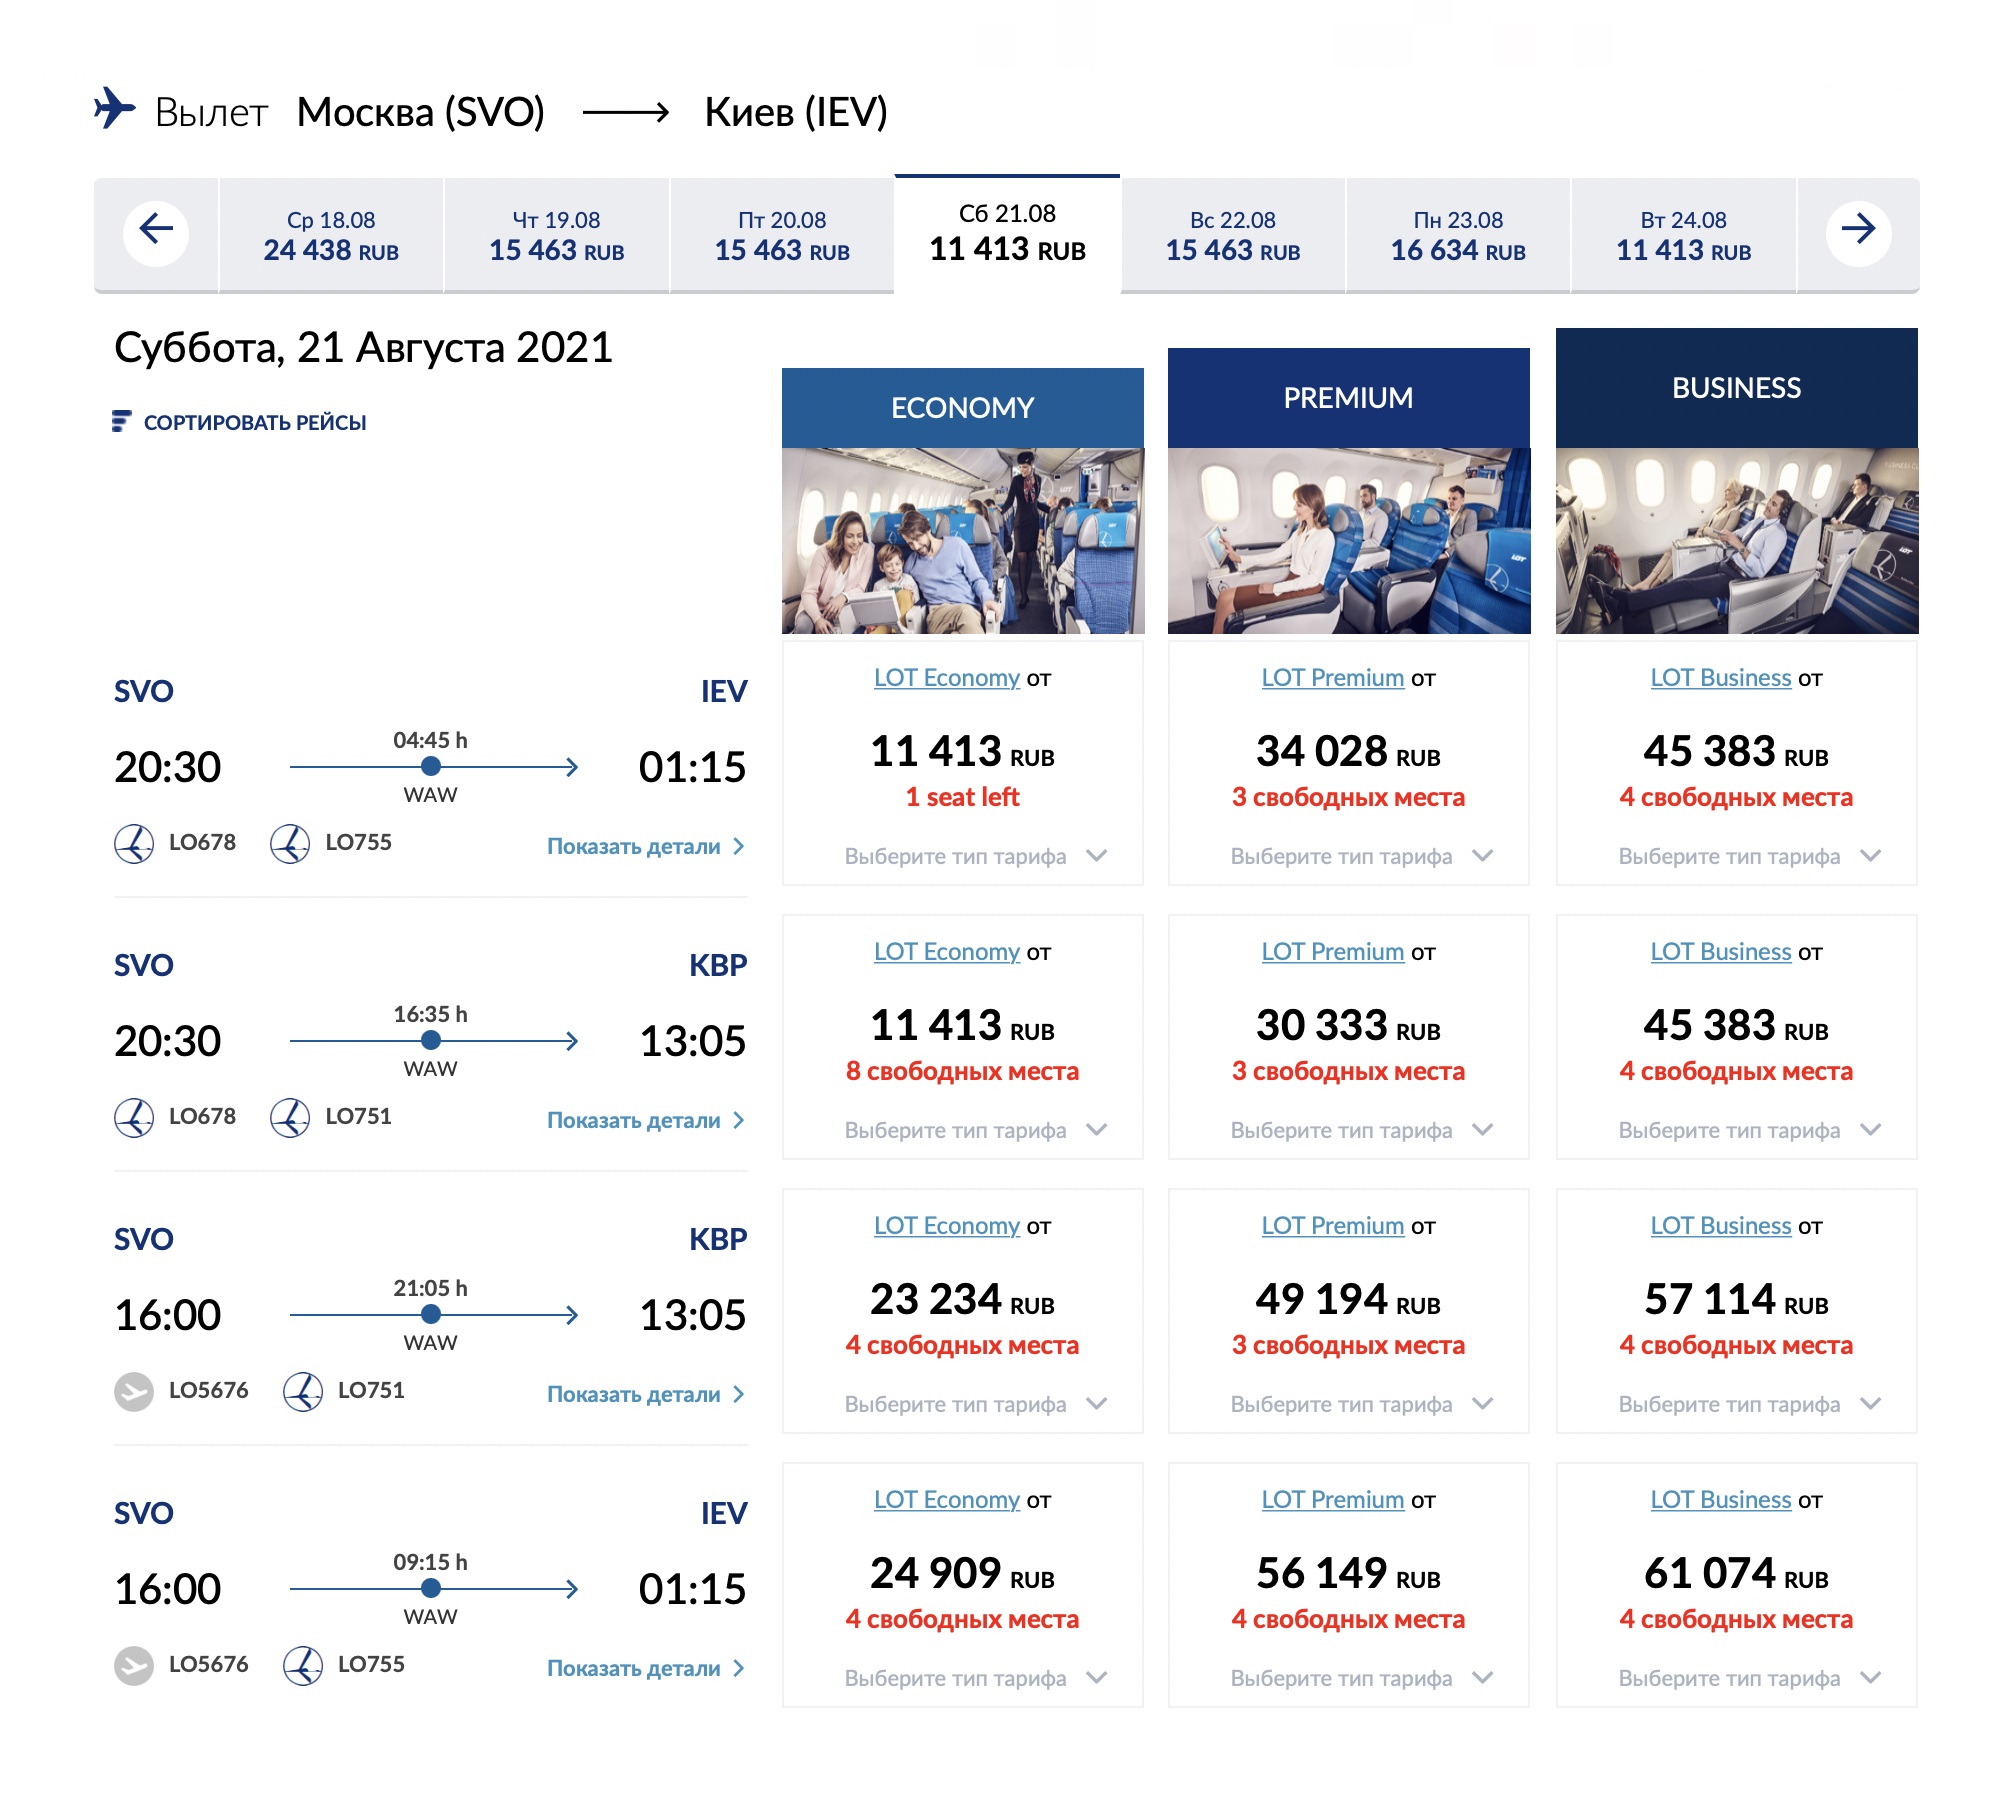Click the price 49 194 RUB
This screenshot has width=2000, height=1796.
[1348, 1299]
